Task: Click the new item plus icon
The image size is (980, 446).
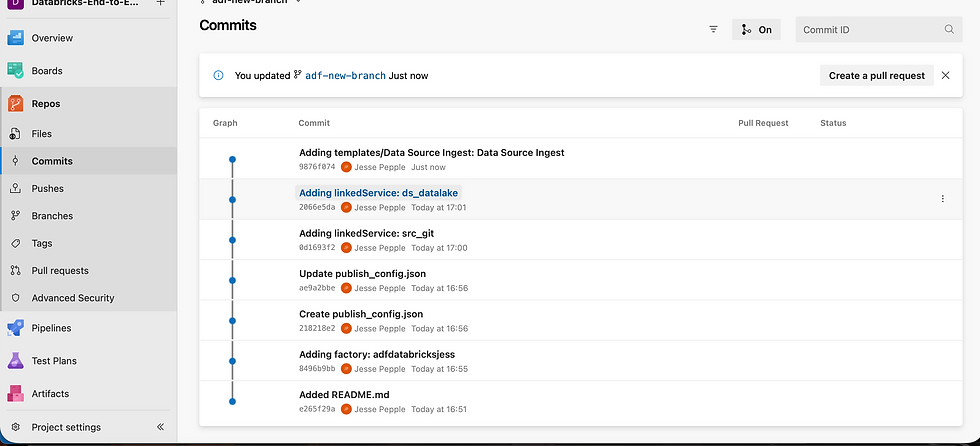Action: [161, 3]
